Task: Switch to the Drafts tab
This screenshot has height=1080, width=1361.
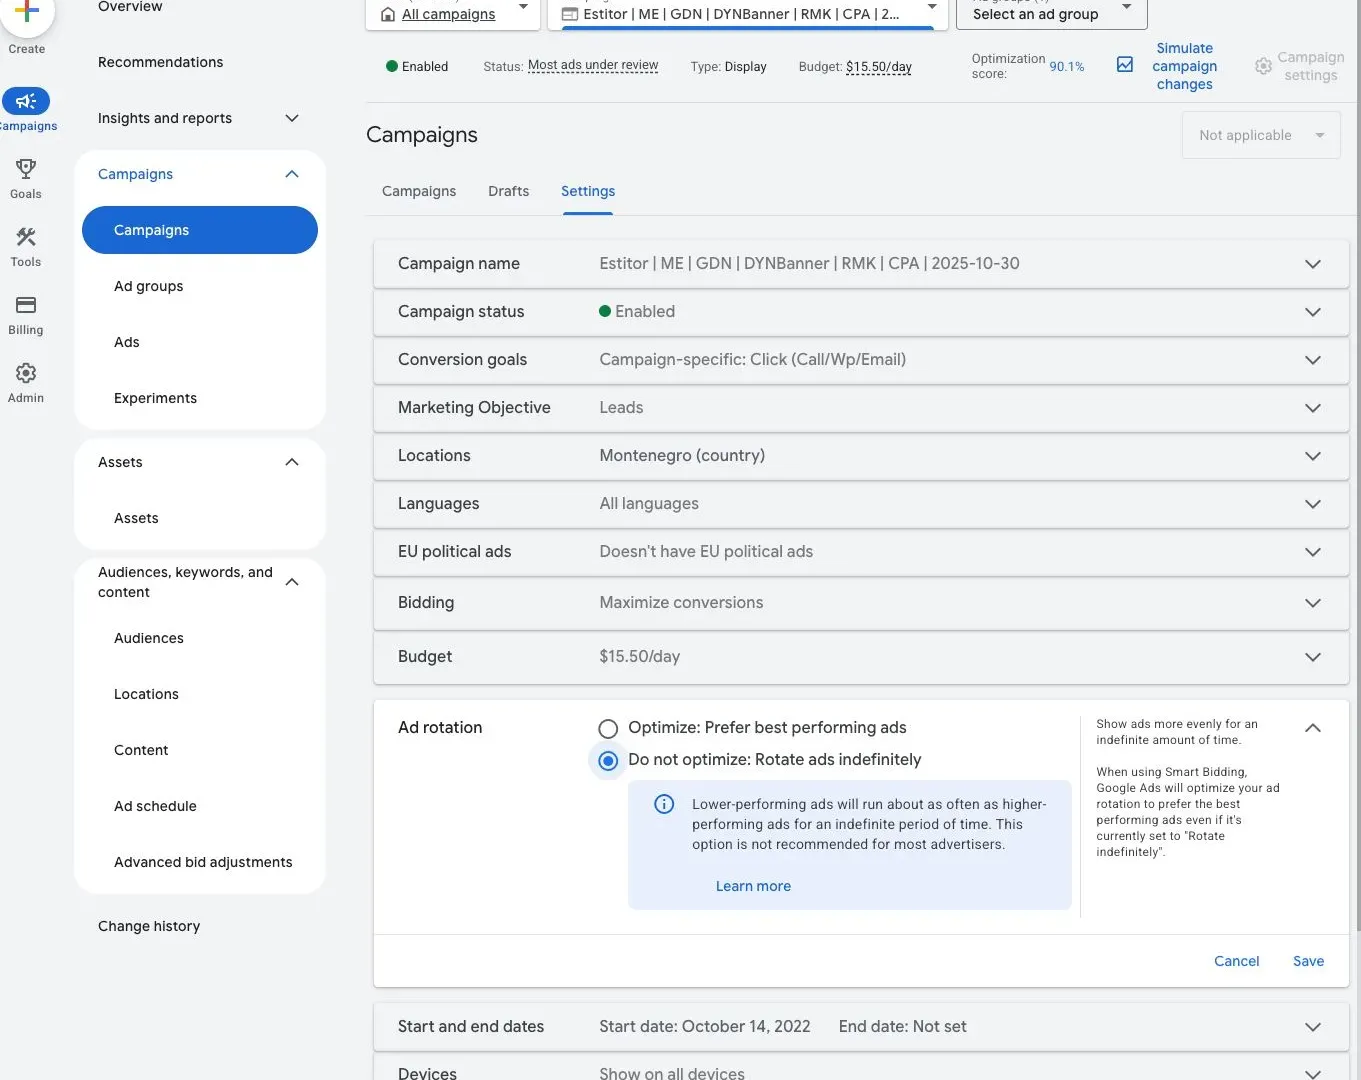Action: pos(508,191)
